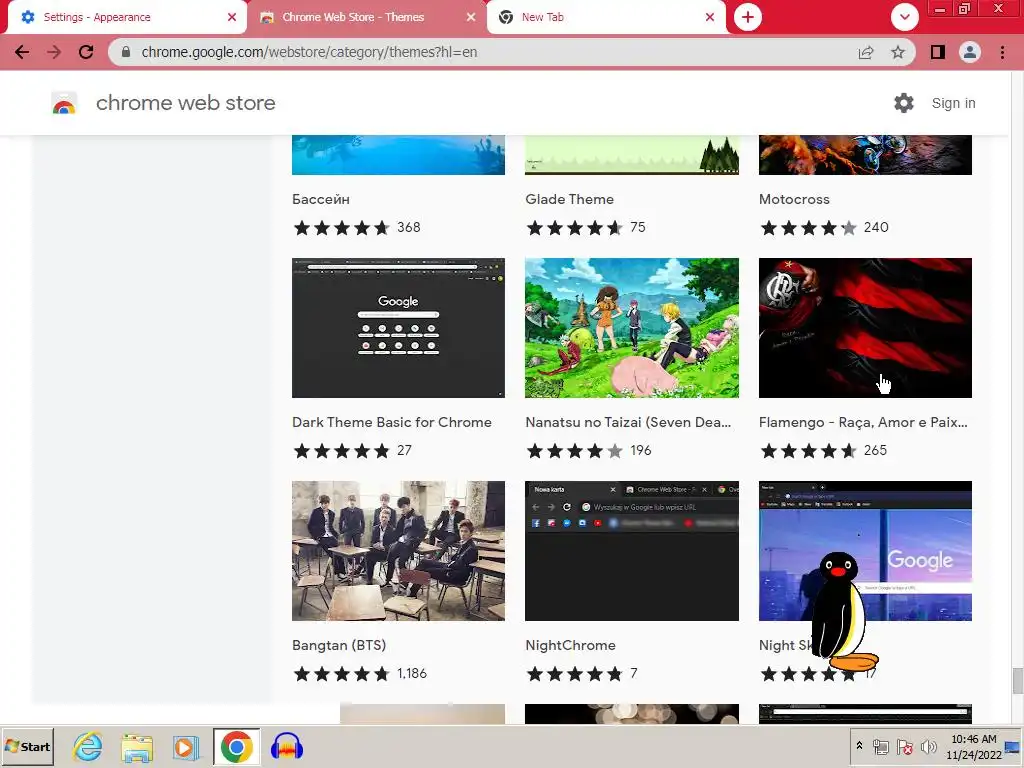The width and height of the screenshot is (1024, 768).
Task: Click the Glade Theme star rating 75
Action: pos(586,227)
